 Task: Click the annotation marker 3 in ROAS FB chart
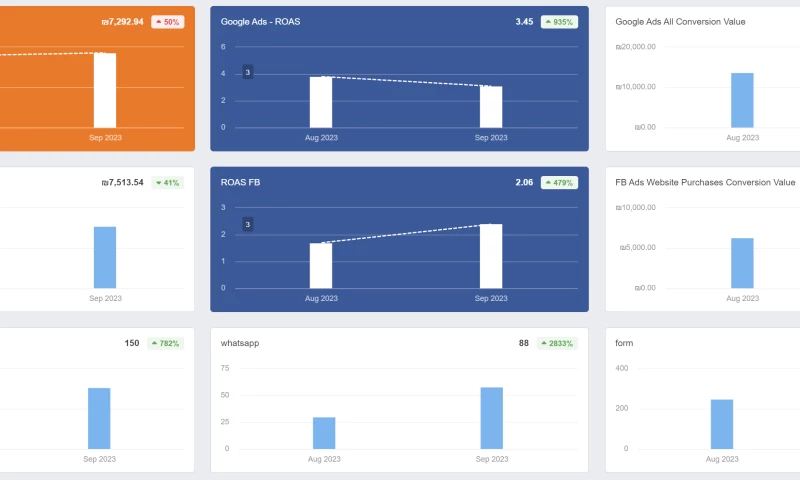pyautogui.click(x=247, y=224)
